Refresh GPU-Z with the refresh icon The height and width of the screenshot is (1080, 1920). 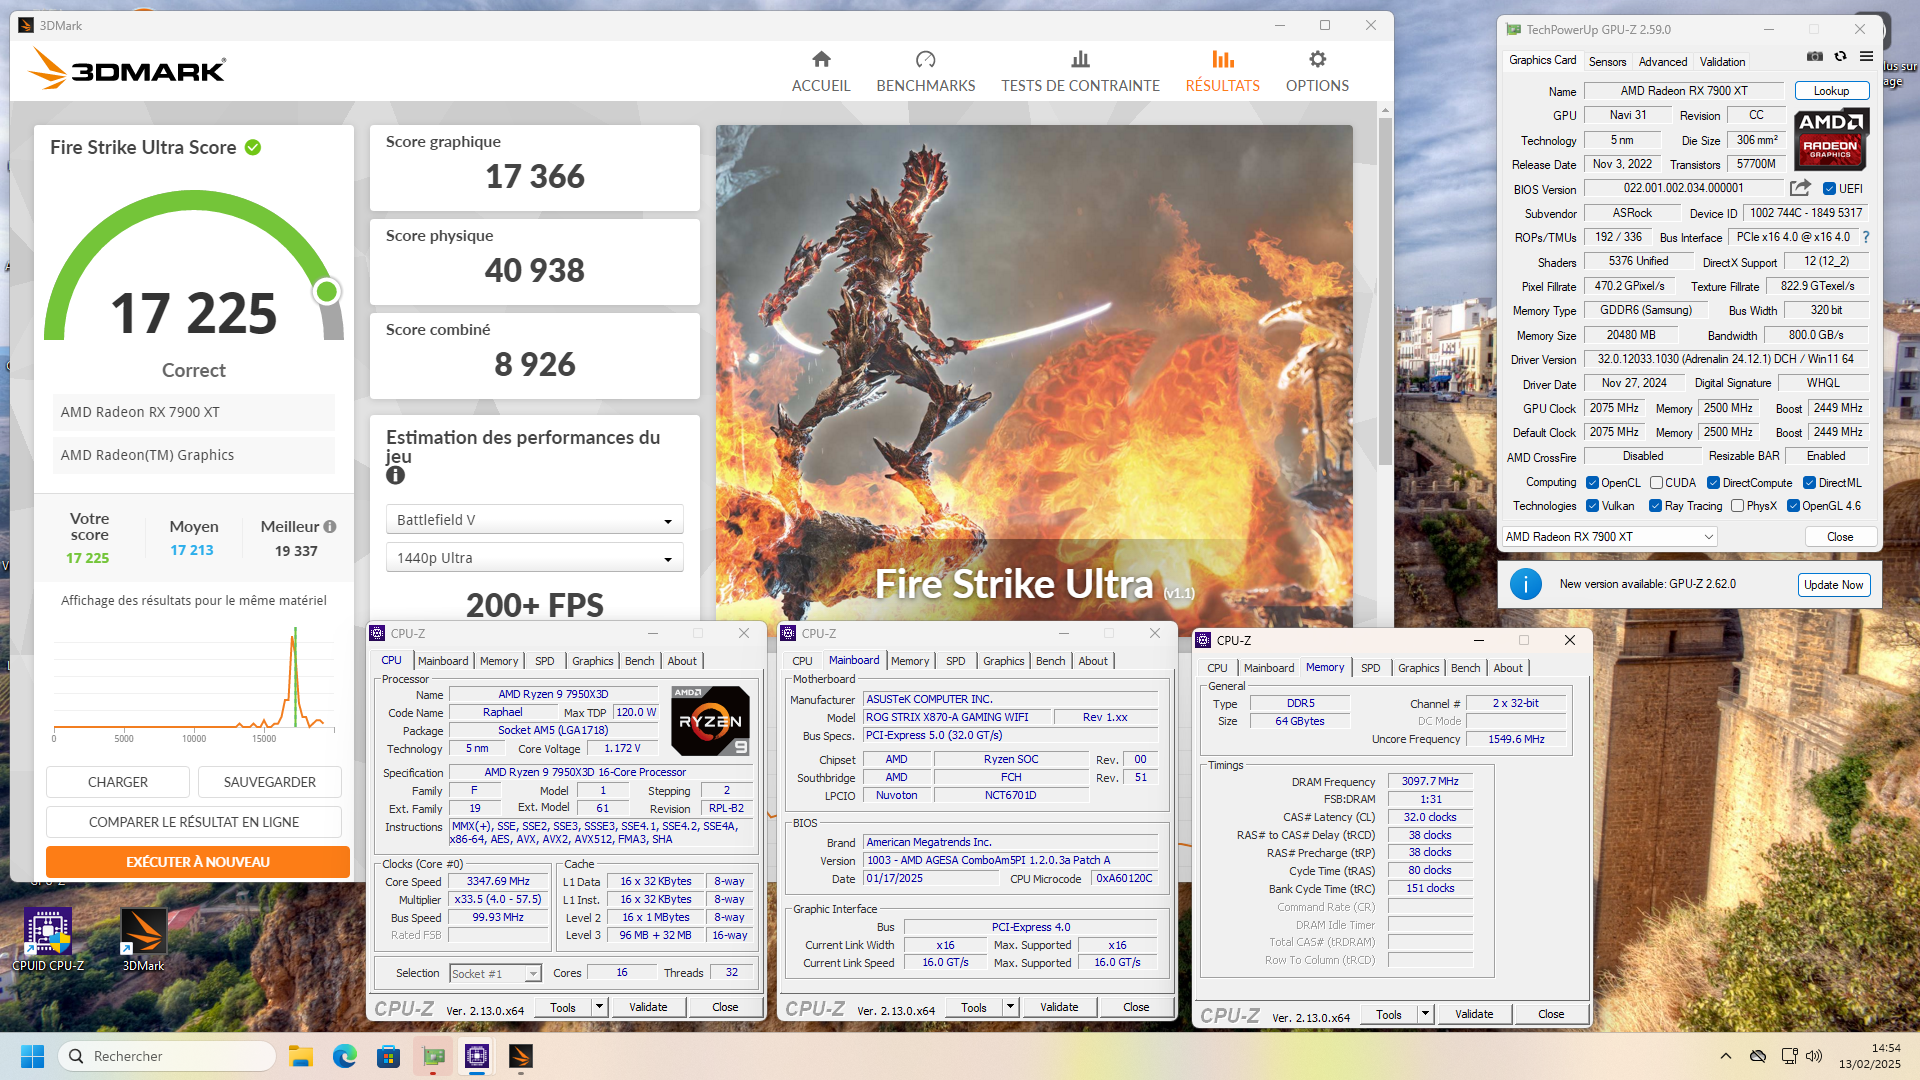pos(1840,56)
